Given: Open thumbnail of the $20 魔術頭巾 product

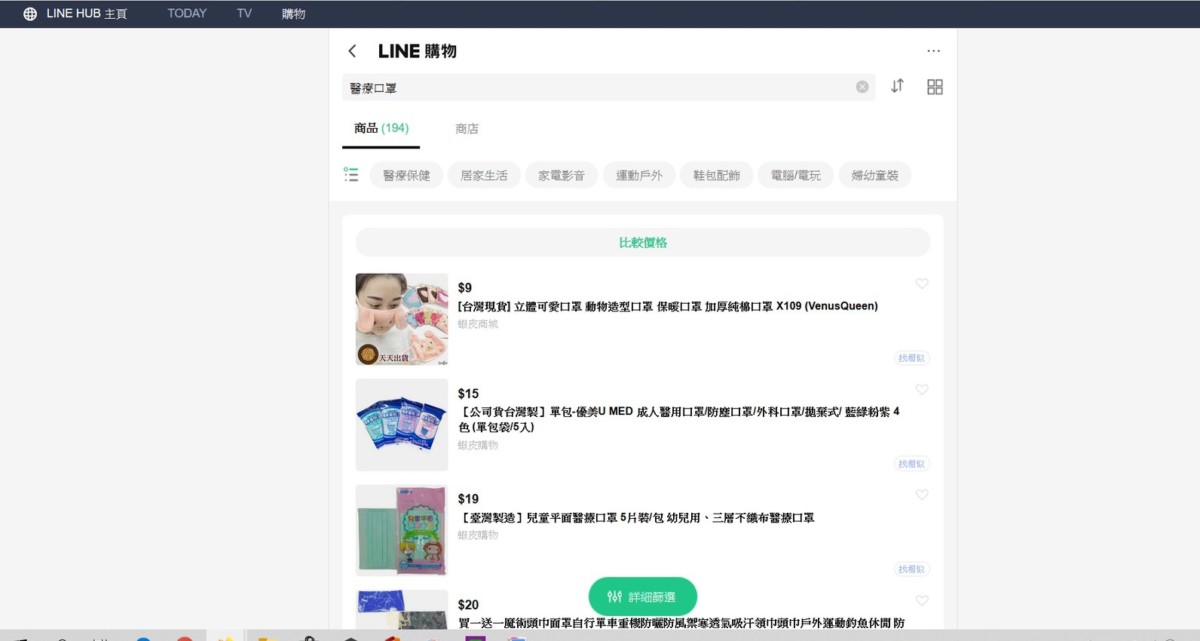Looking at the screenshot, I should [x=402, y=609].
